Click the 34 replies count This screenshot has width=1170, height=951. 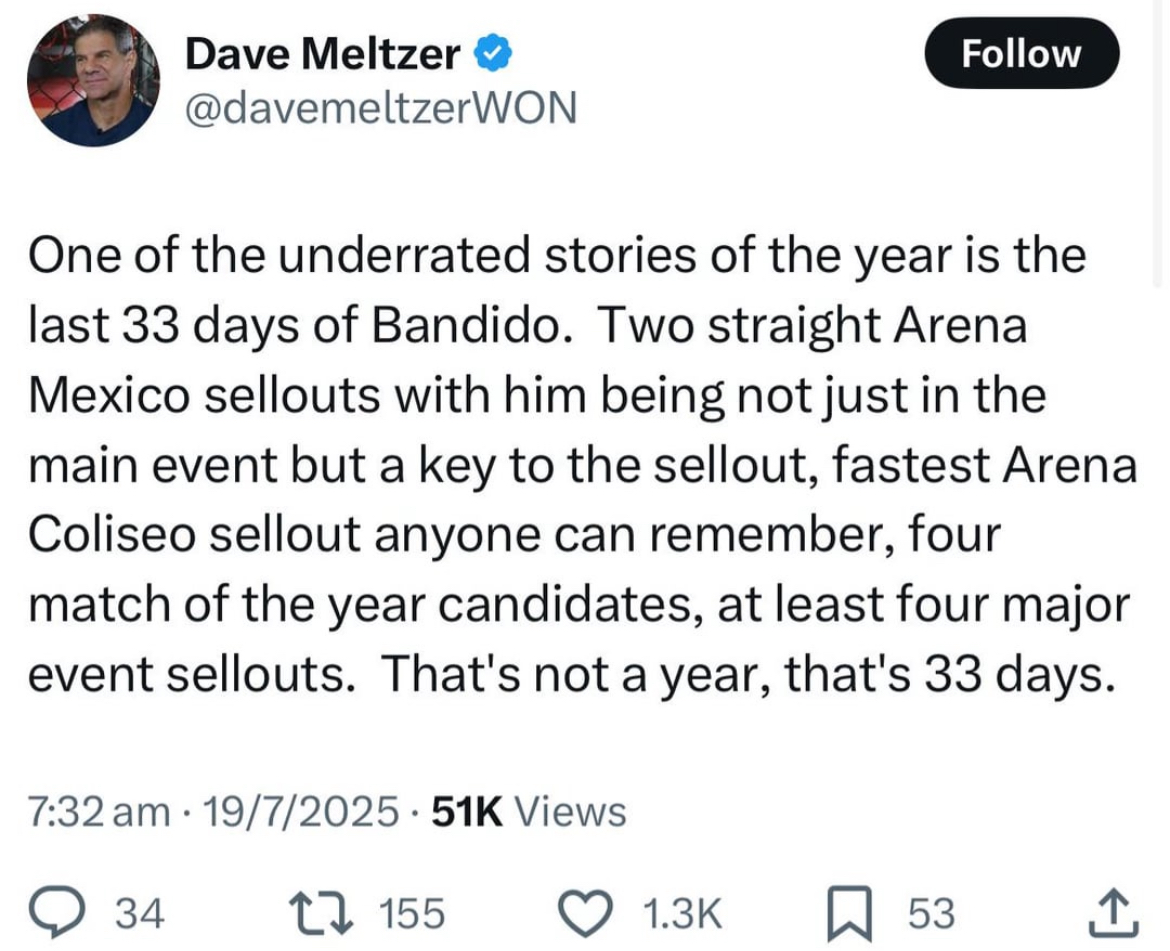pyautogui.click(x=141, y=914)
